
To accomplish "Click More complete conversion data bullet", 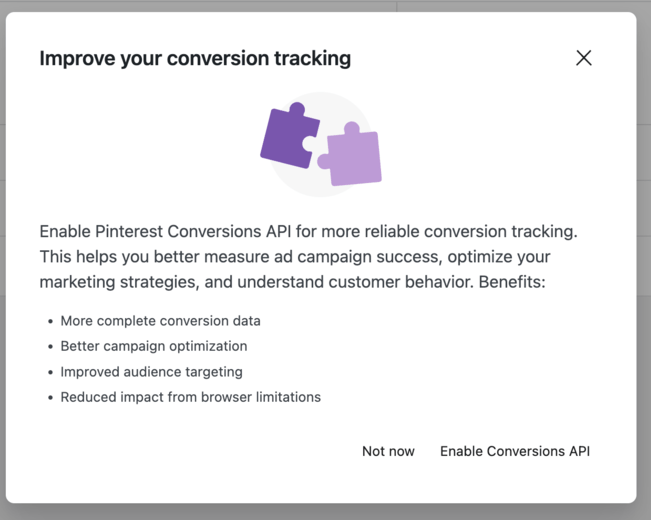I will pyautogui.click(x=160, y=321).
